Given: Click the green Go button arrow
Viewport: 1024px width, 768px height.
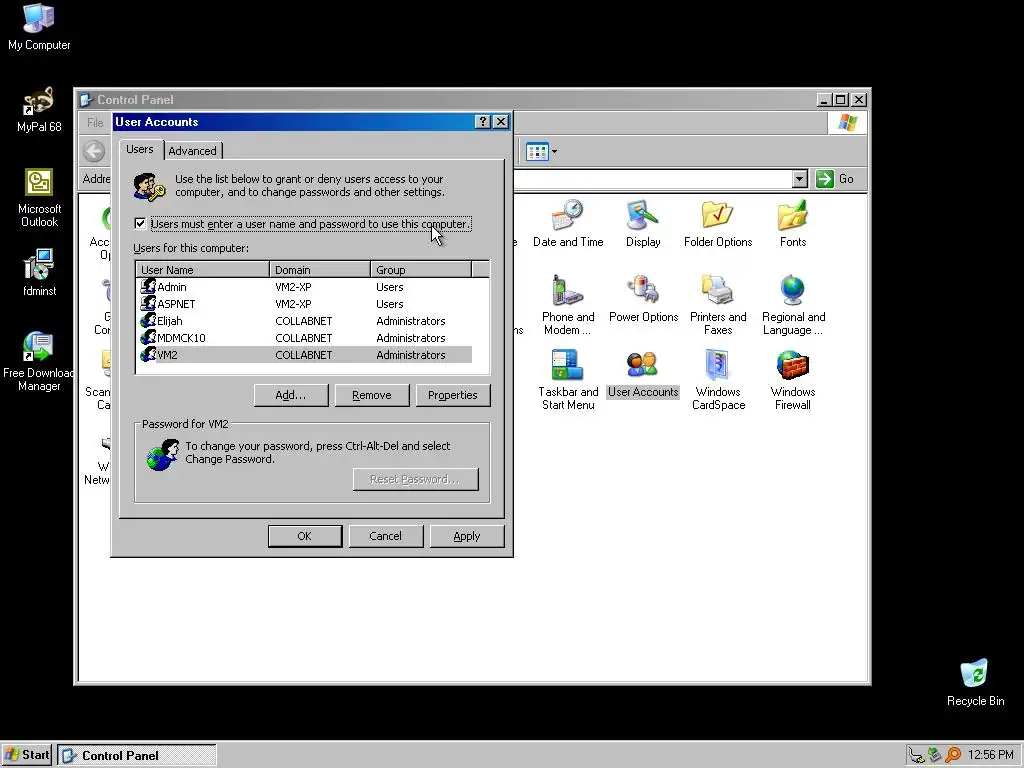Looking at the screenshot, I should tap(825, 179).
